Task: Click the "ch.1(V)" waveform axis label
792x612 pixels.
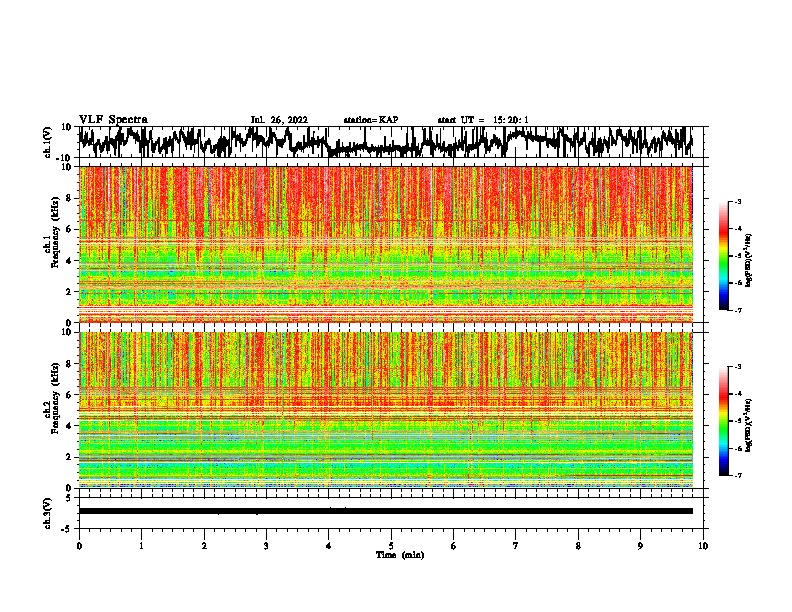Action: (48, 142)
